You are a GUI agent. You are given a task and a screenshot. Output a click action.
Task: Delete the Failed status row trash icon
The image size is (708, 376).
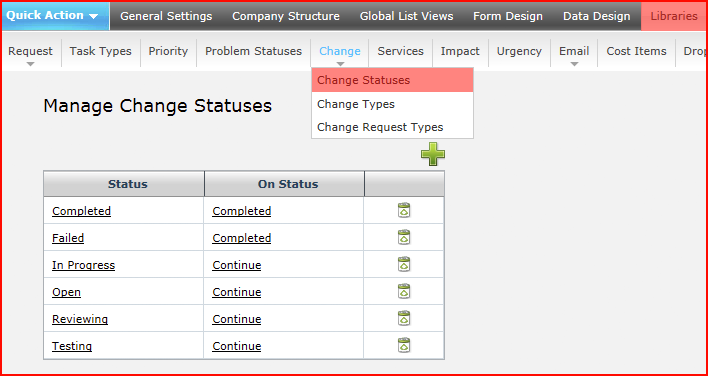[x=404, y=237]
